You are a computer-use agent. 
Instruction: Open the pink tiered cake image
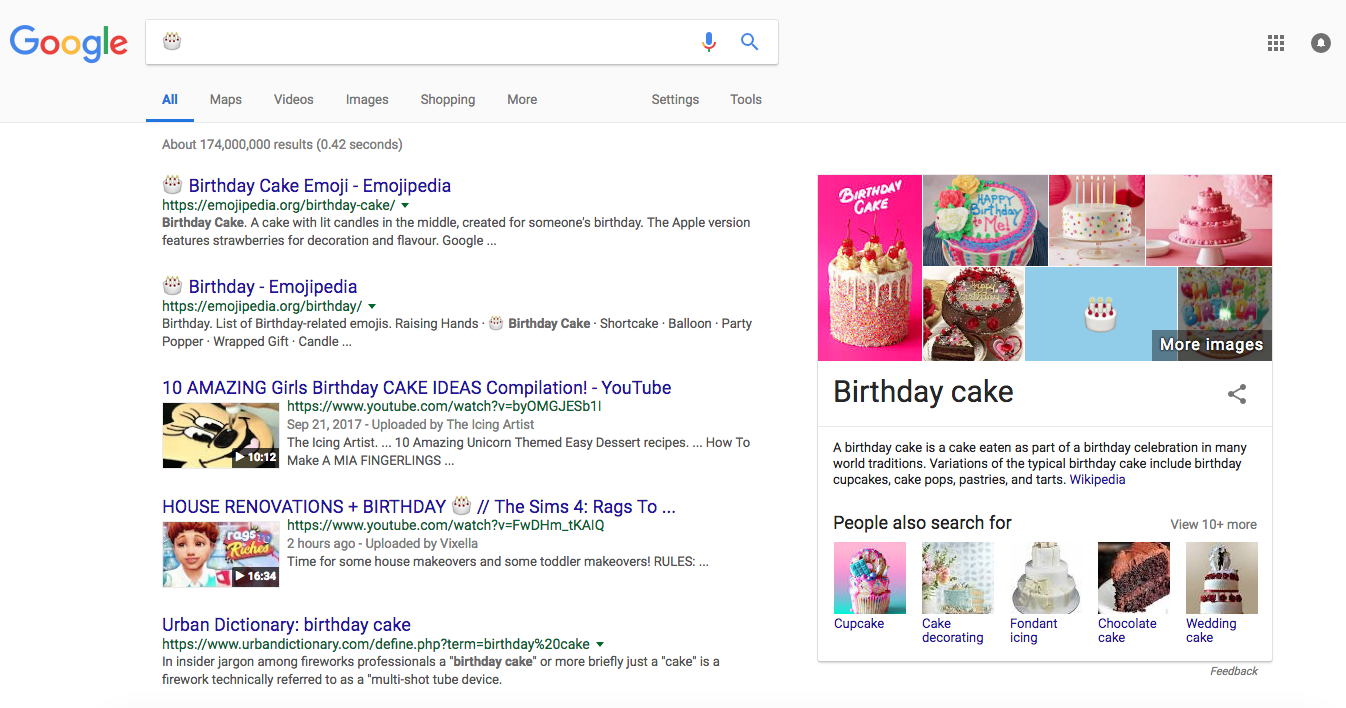coord(1209,220)
